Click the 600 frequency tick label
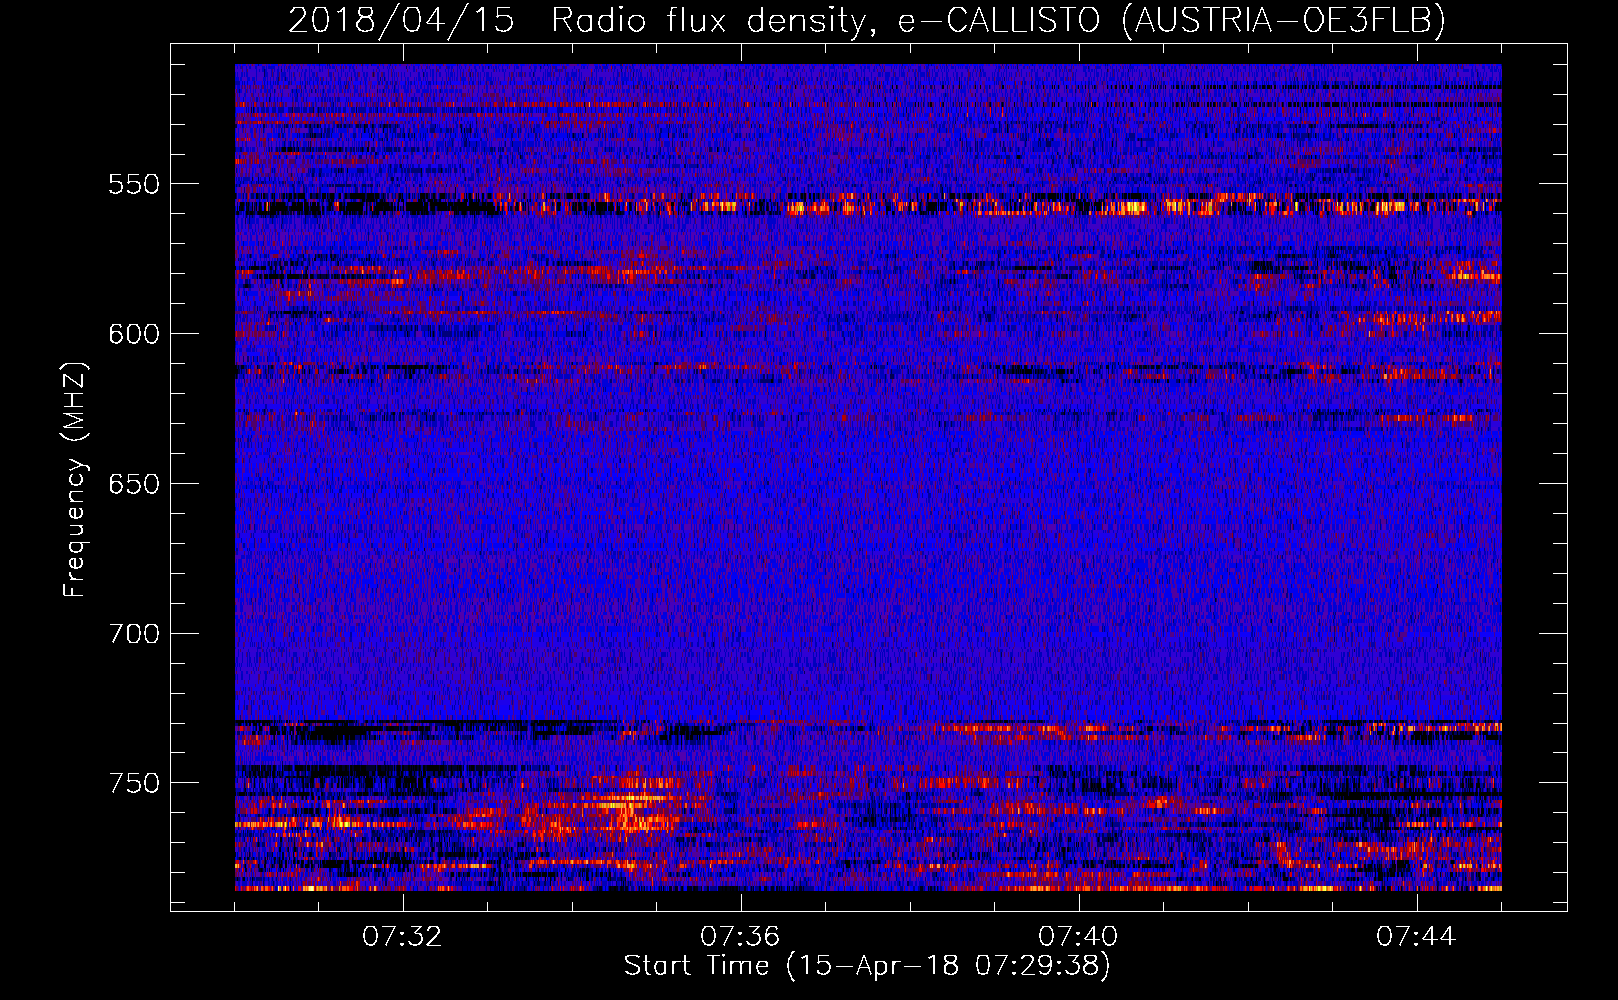The height and width of the screenshot is (1000, 1618). [134, 334]
